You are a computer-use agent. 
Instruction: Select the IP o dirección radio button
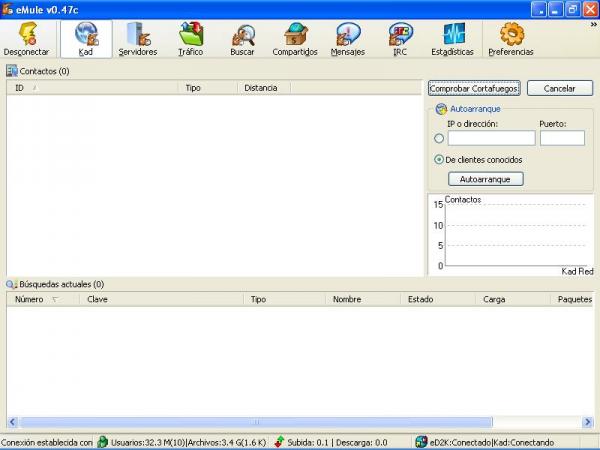coord(439,138)
